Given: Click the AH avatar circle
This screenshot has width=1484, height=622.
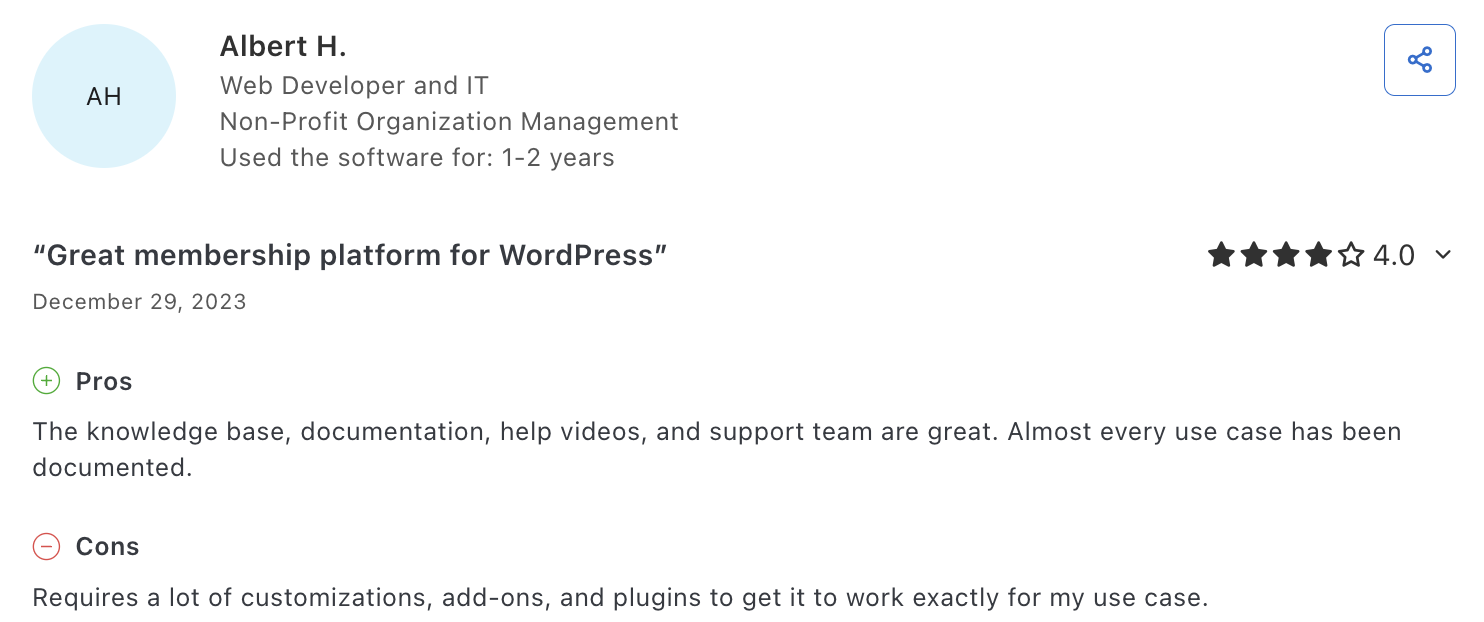Looking at the screenshot, I should coord(104,96).
